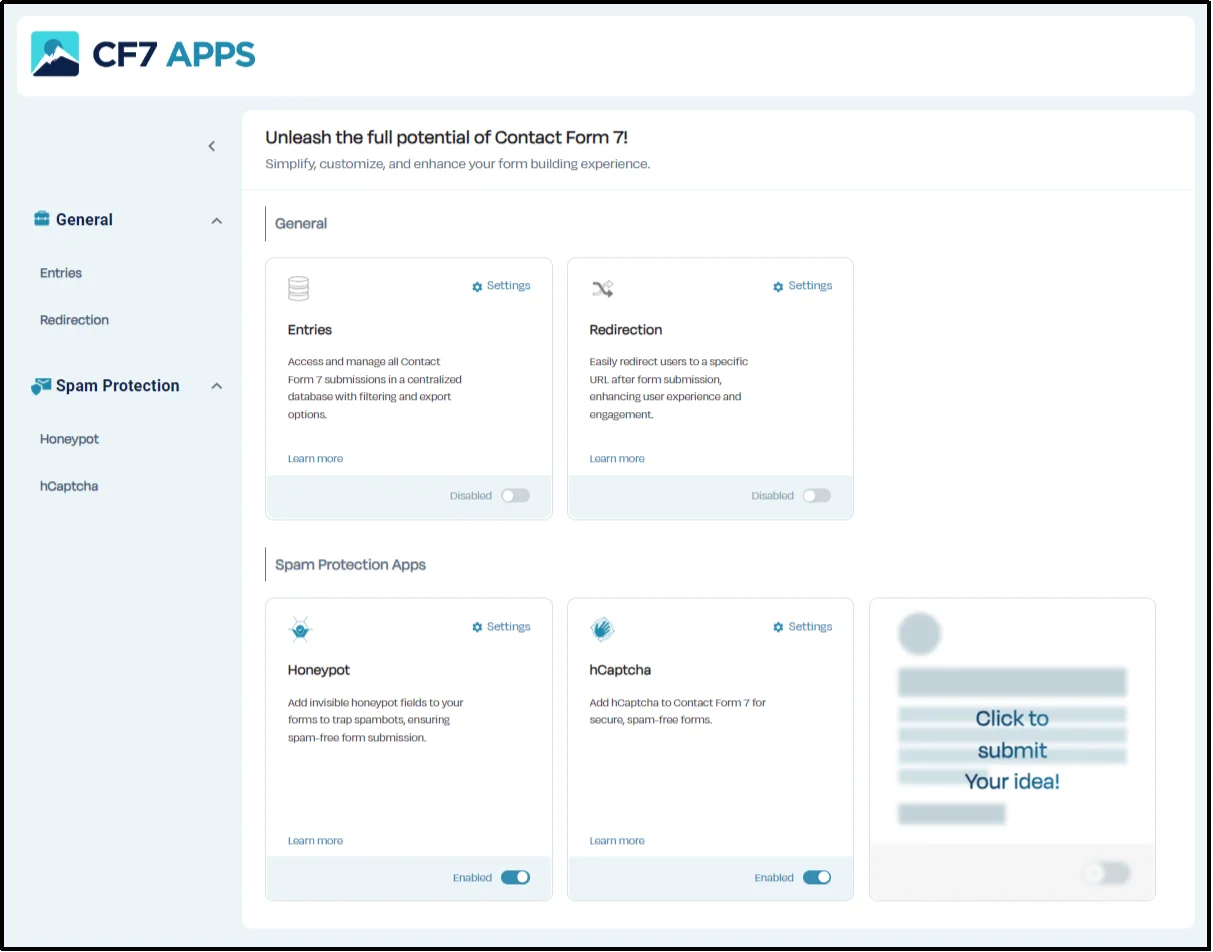Open Honeypot in the sidebar
Screen dimensions: 1213x952
(x=69, y=439)
